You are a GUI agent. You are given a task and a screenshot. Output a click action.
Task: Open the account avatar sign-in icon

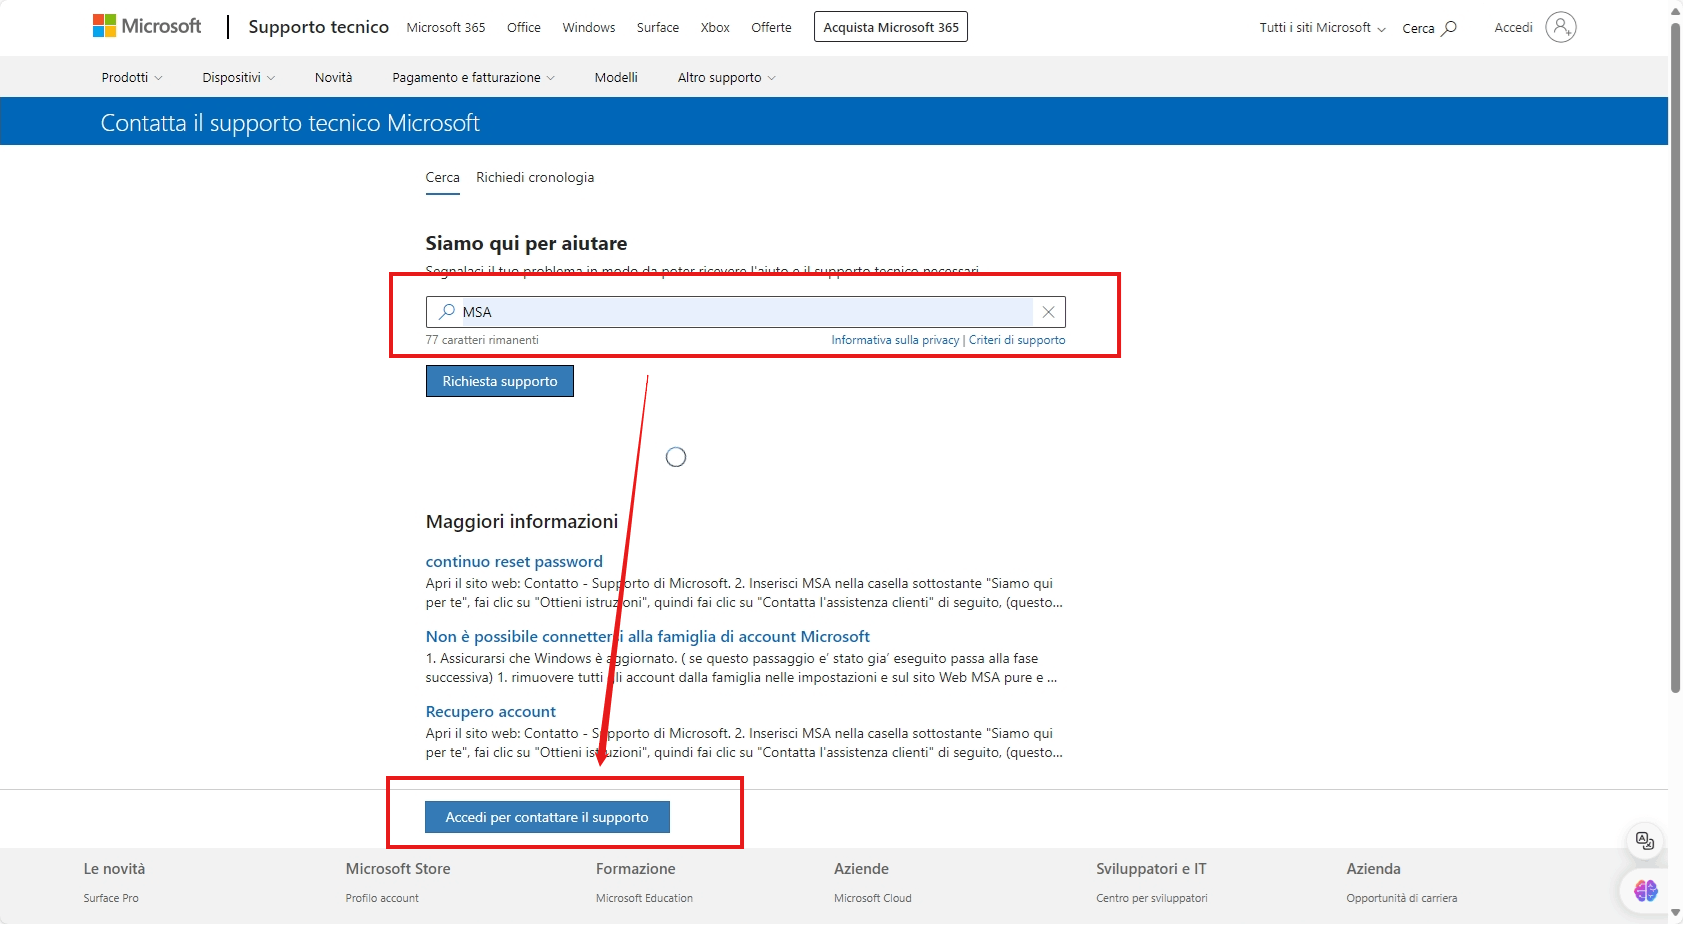[x=1560, y=27]
